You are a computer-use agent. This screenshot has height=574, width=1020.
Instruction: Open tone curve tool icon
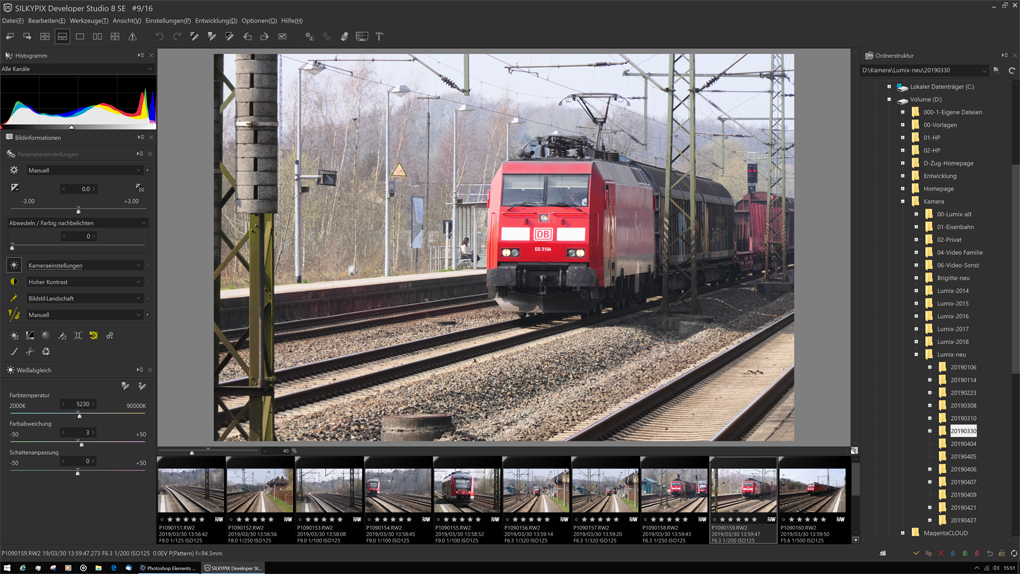point(30,335)
